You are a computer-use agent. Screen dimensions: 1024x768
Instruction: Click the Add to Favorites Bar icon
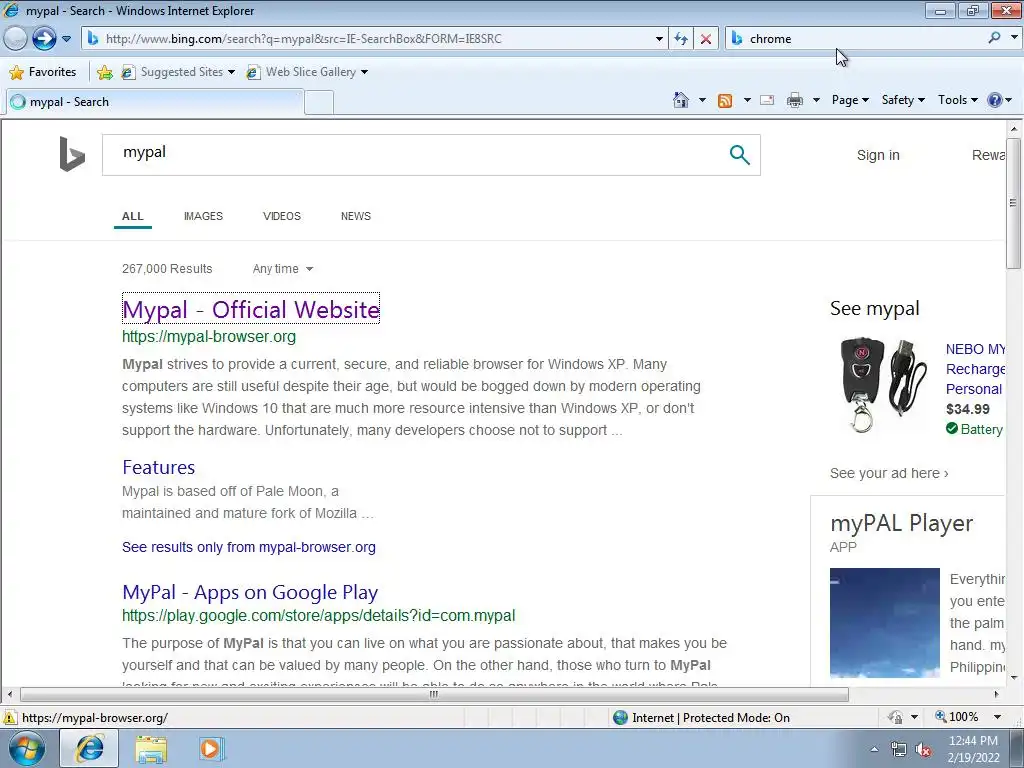tap(104, 72)
